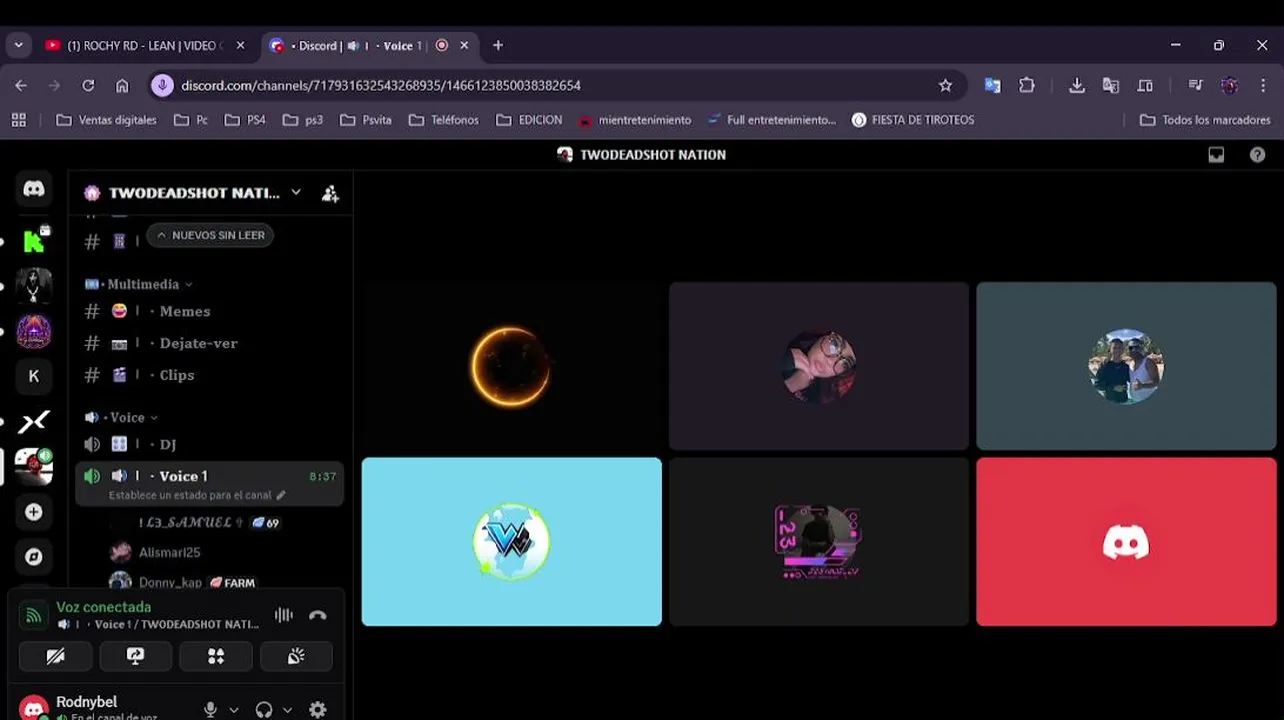Start screen sharing button

tap(136, 656)
